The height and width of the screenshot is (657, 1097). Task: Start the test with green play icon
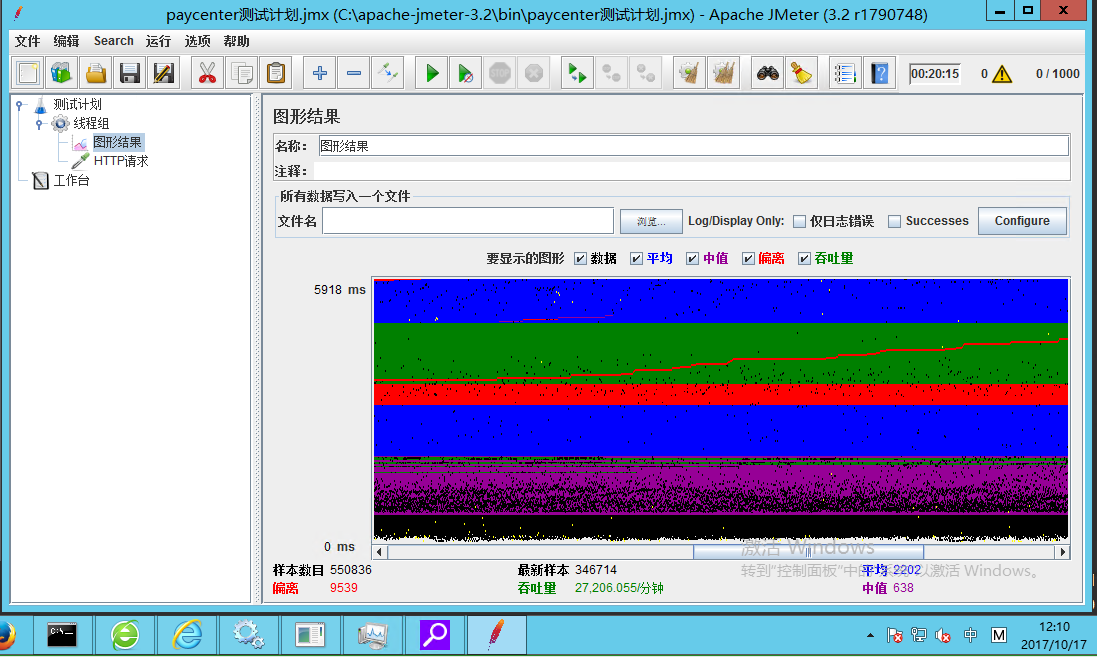432,73
